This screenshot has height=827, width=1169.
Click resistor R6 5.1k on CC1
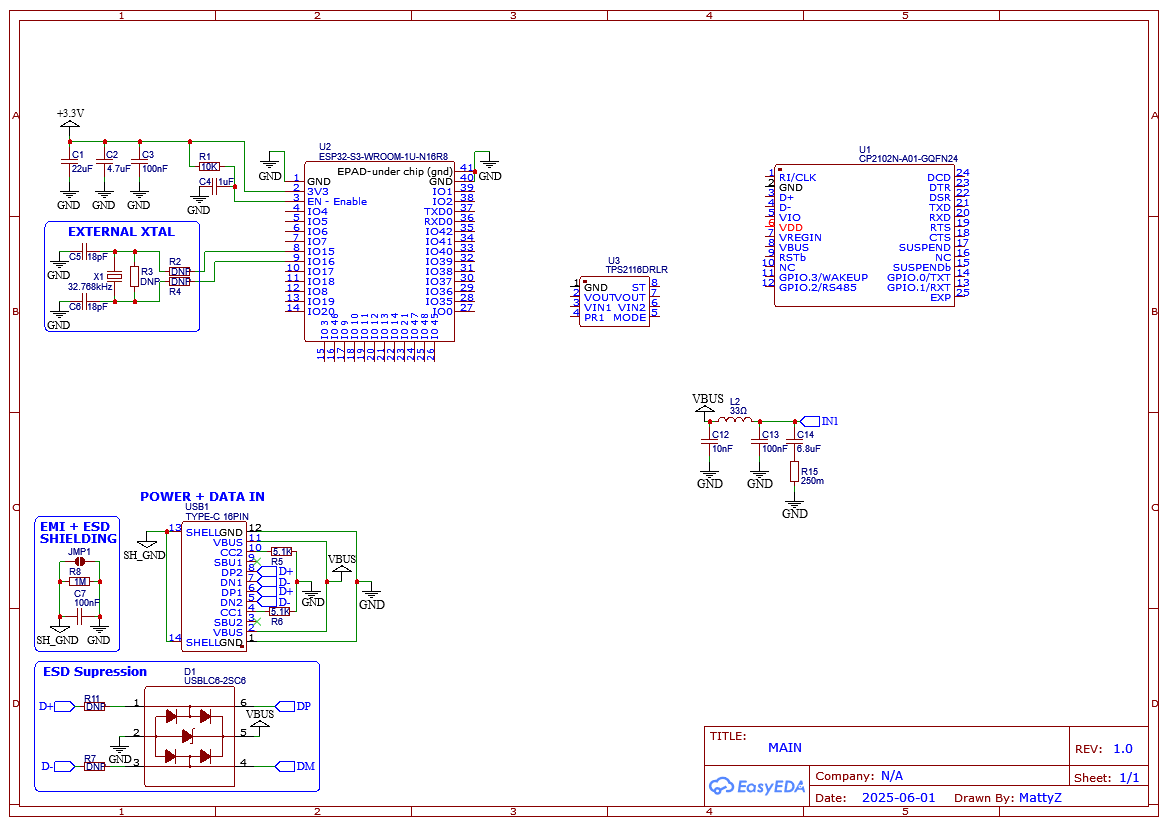point(280,611)
